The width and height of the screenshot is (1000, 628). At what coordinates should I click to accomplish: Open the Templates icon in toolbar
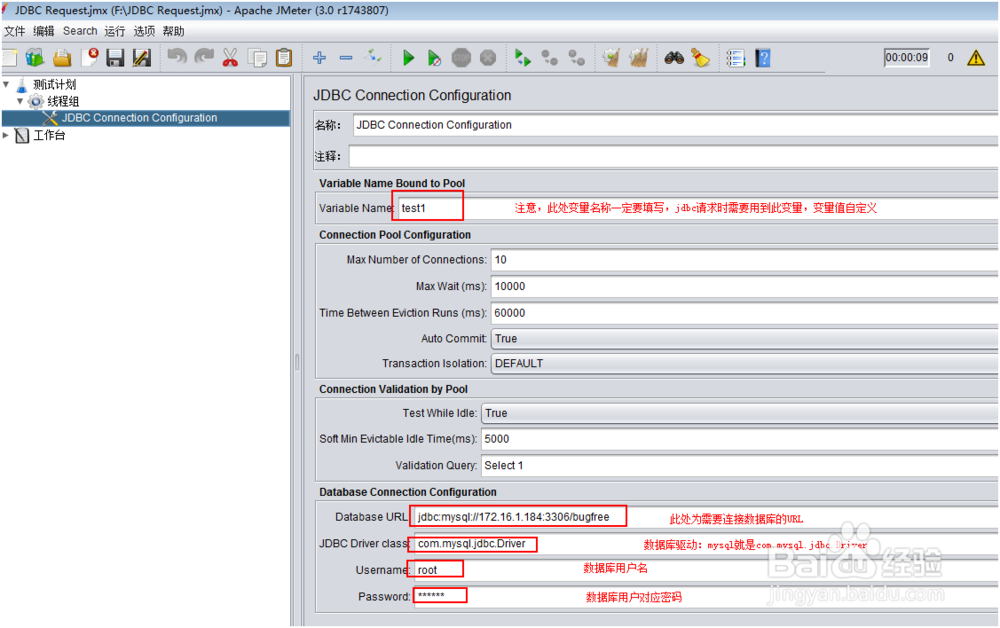click(x=34, y=58)
